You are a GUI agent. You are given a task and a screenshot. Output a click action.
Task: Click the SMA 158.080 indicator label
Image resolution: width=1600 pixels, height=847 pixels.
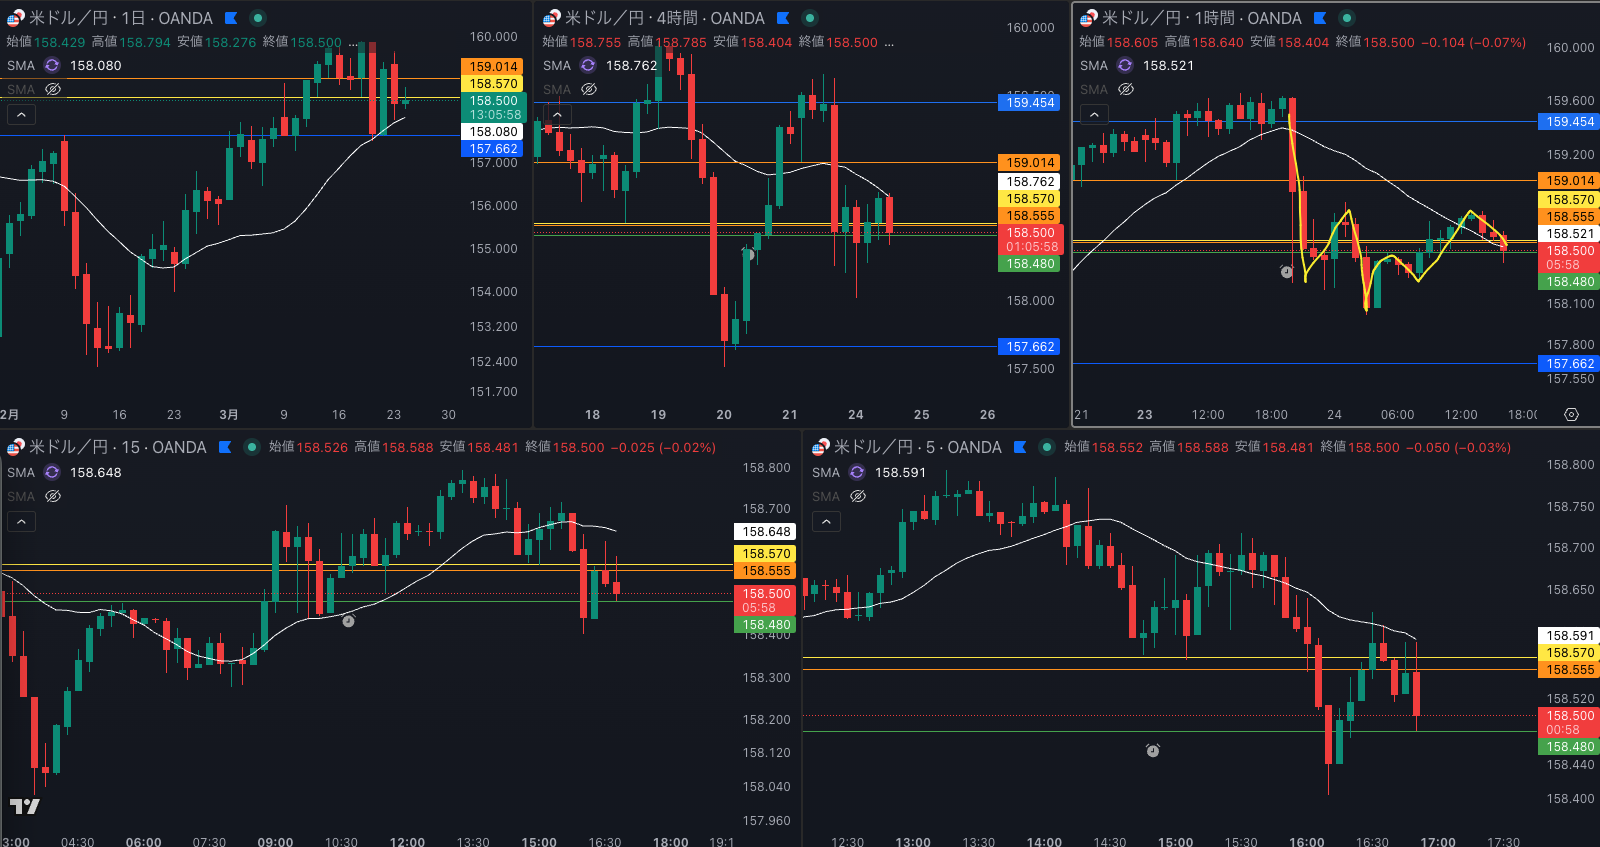point(95,65)
